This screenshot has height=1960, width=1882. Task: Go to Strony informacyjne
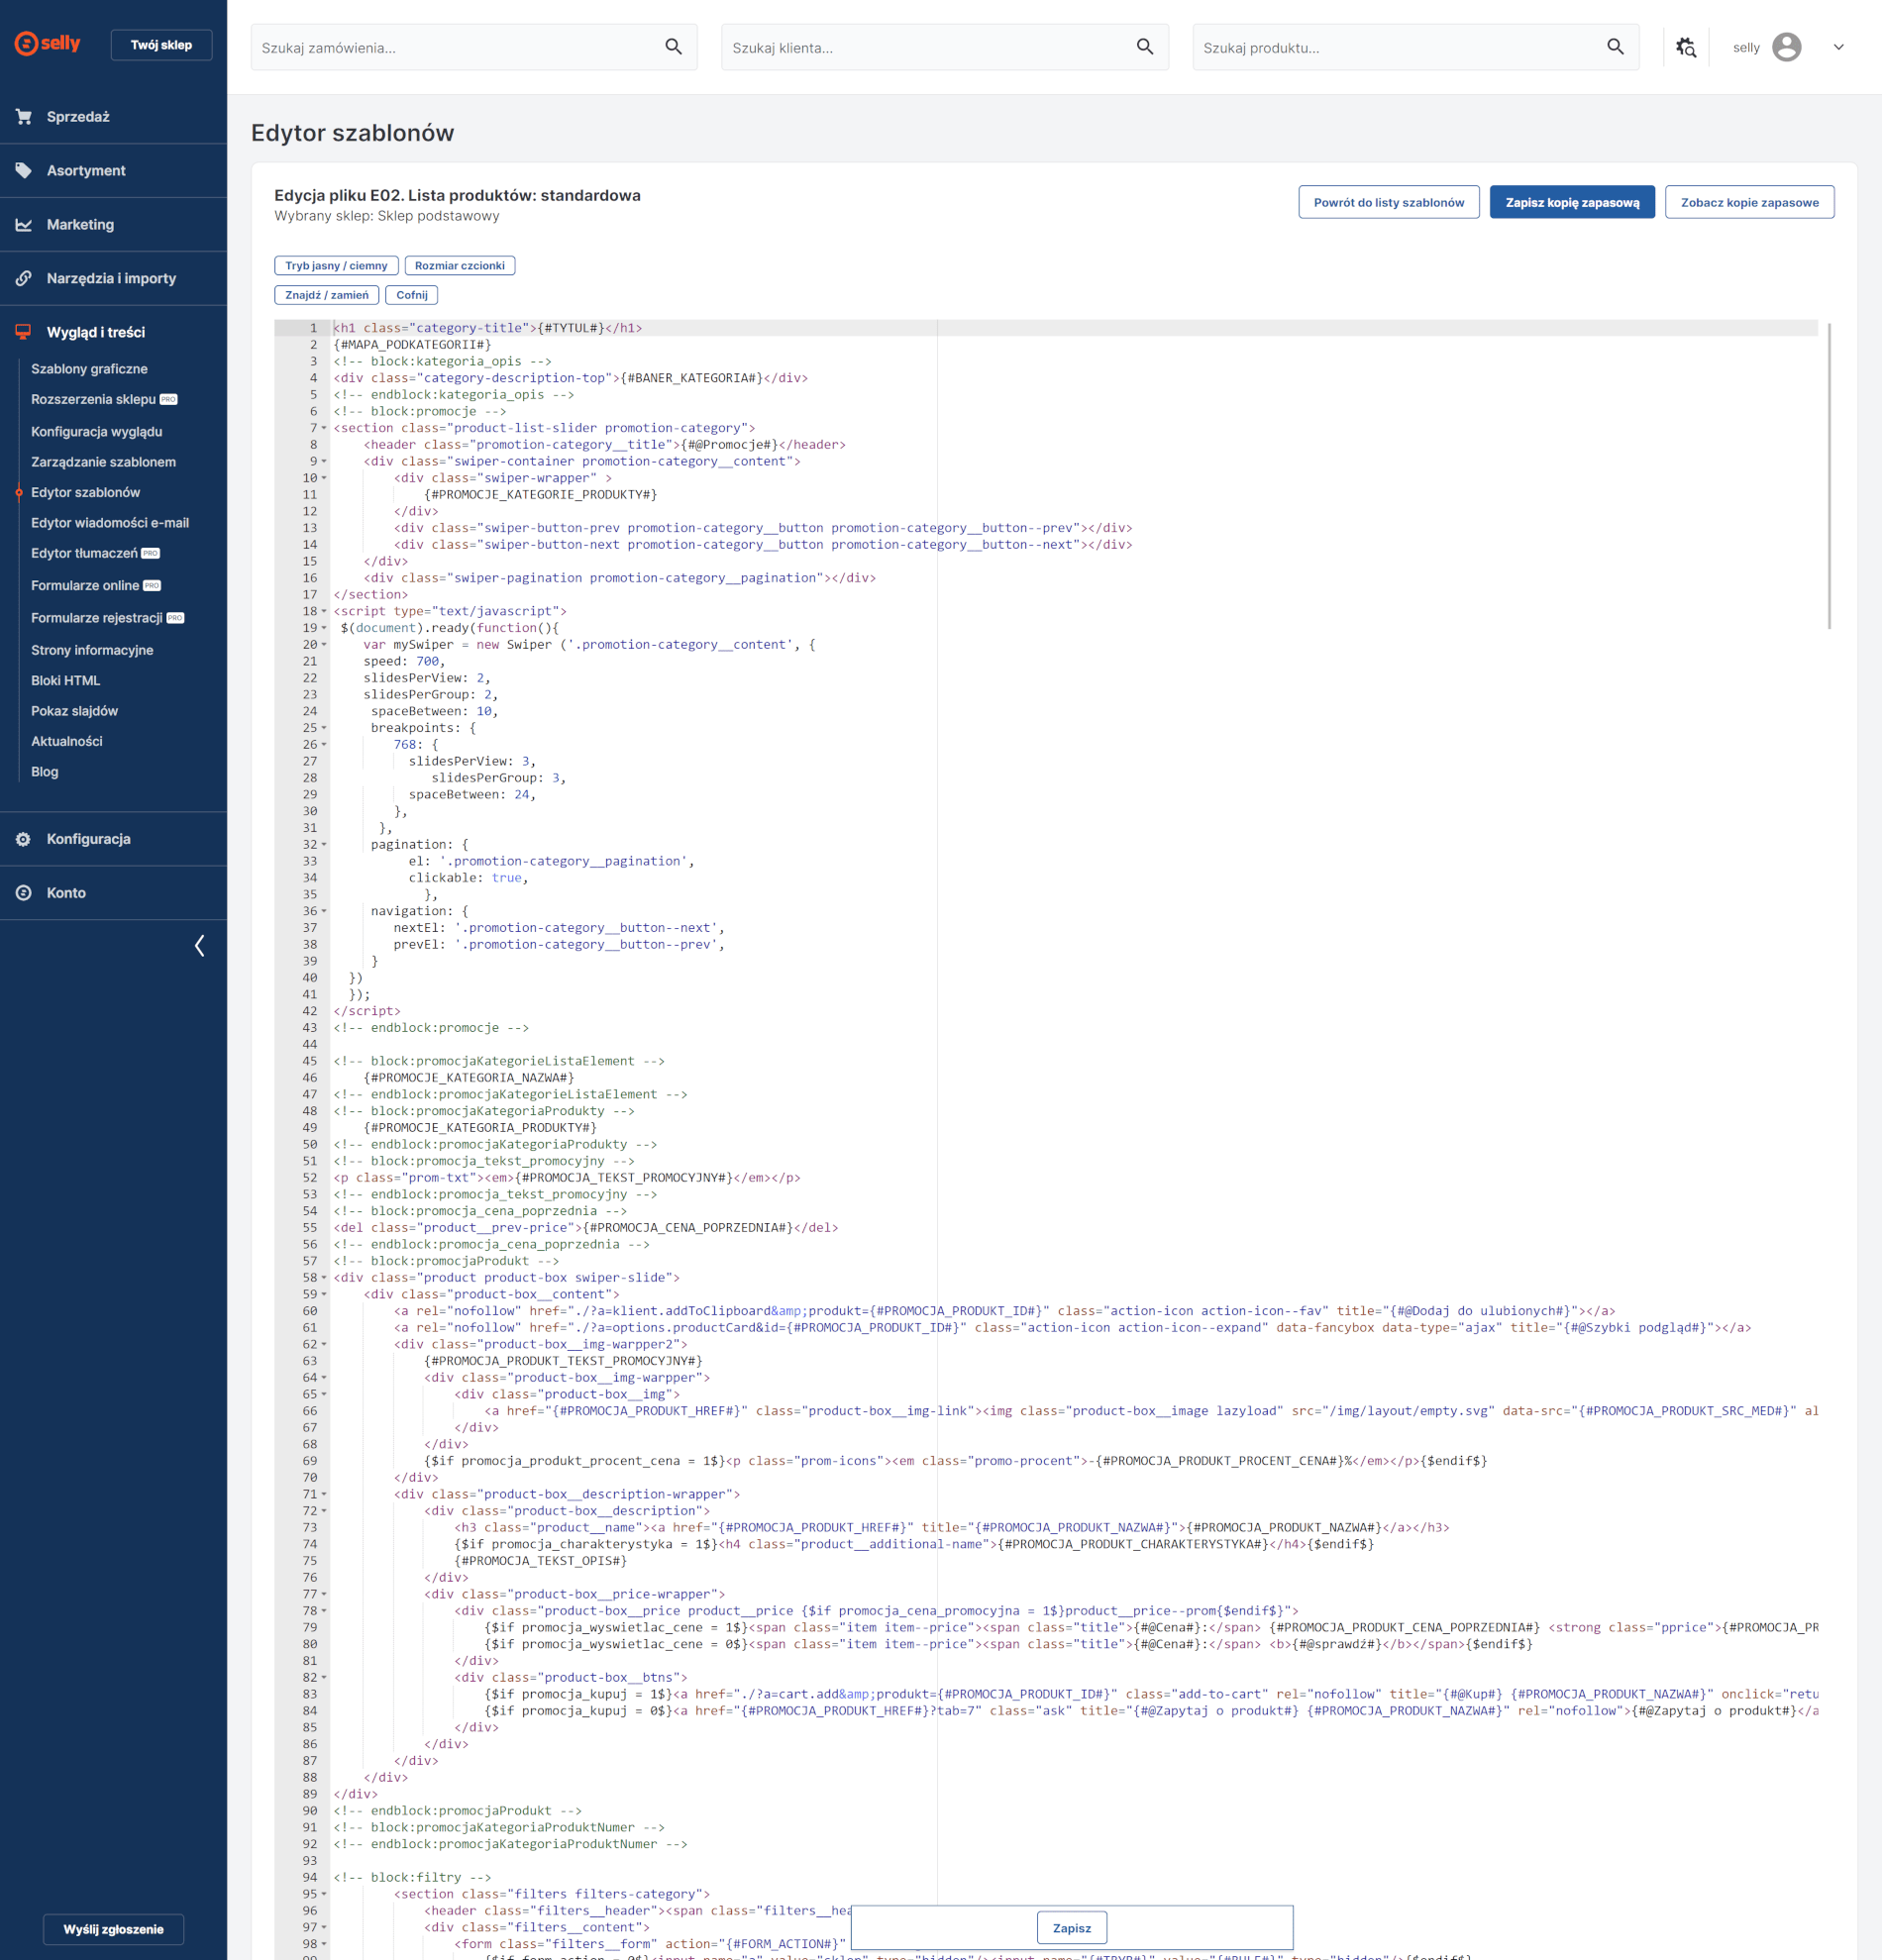pyautogui.click(x=92, y=650)
